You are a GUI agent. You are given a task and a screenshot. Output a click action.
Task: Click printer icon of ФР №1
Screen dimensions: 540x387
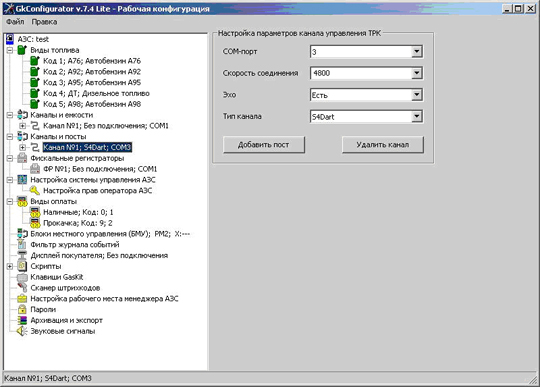pos(35,169)
